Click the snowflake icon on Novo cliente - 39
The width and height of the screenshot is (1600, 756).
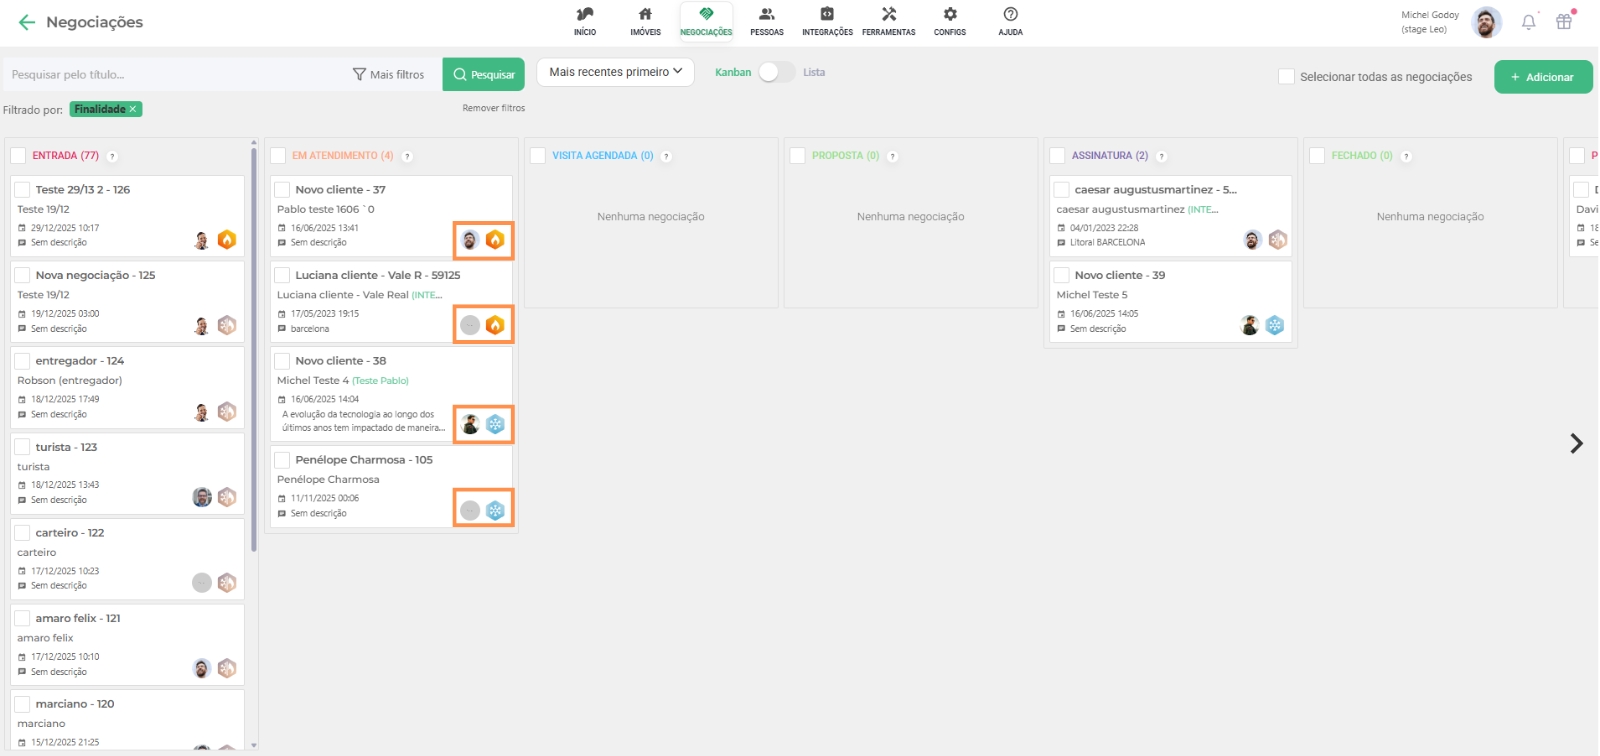click(x=1274, y=325)
